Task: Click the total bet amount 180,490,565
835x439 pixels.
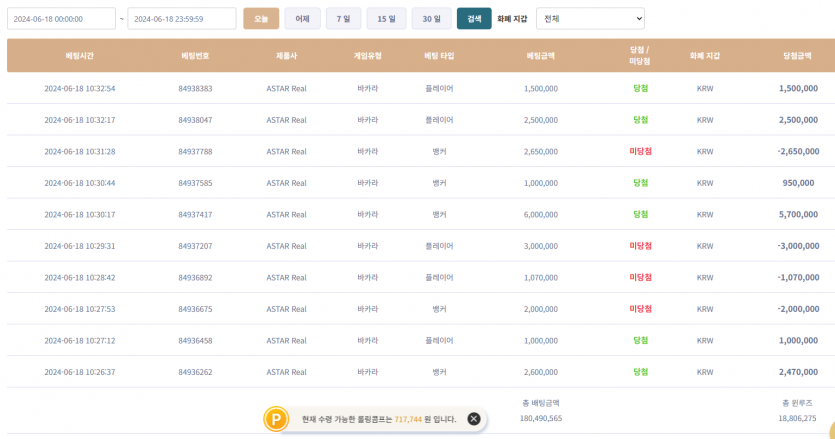Action: [x=541, y=418]
